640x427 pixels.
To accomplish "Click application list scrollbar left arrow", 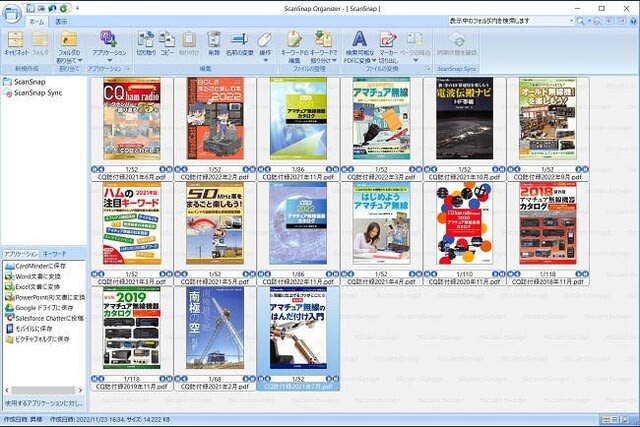I will point(7,390).
